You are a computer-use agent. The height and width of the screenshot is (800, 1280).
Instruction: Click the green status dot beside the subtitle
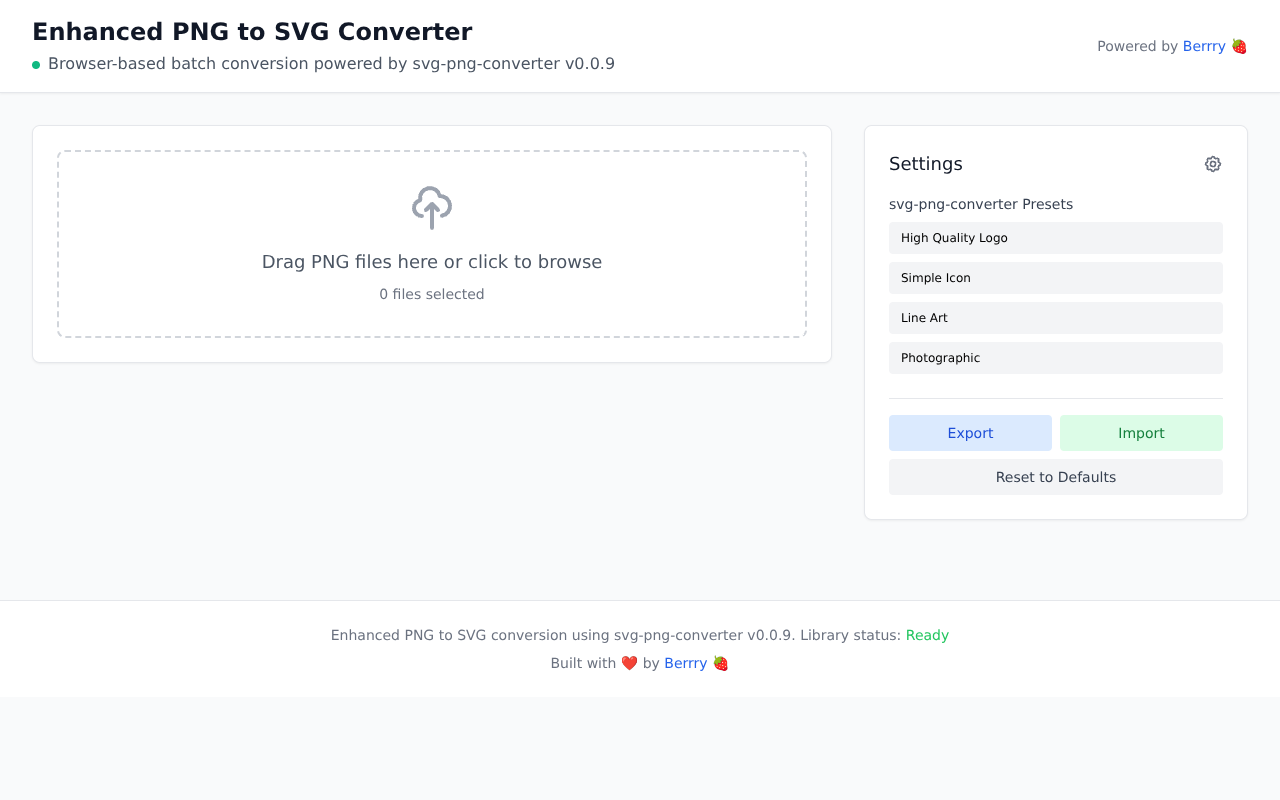point(36,63)
